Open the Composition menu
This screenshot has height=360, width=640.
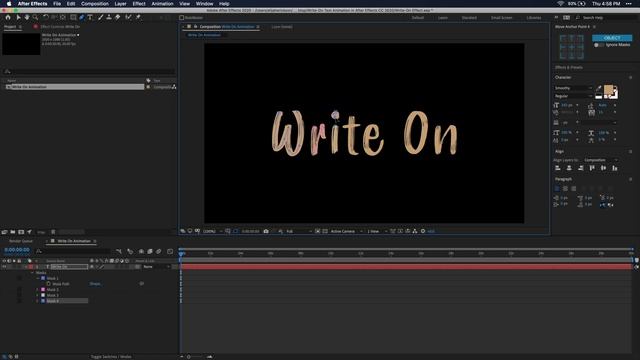point(95,4)
